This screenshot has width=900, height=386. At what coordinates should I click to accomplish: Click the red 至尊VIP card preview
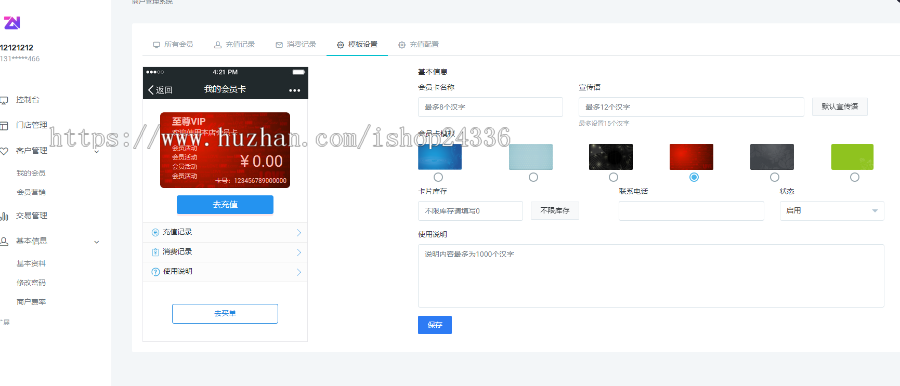[225, 150]
